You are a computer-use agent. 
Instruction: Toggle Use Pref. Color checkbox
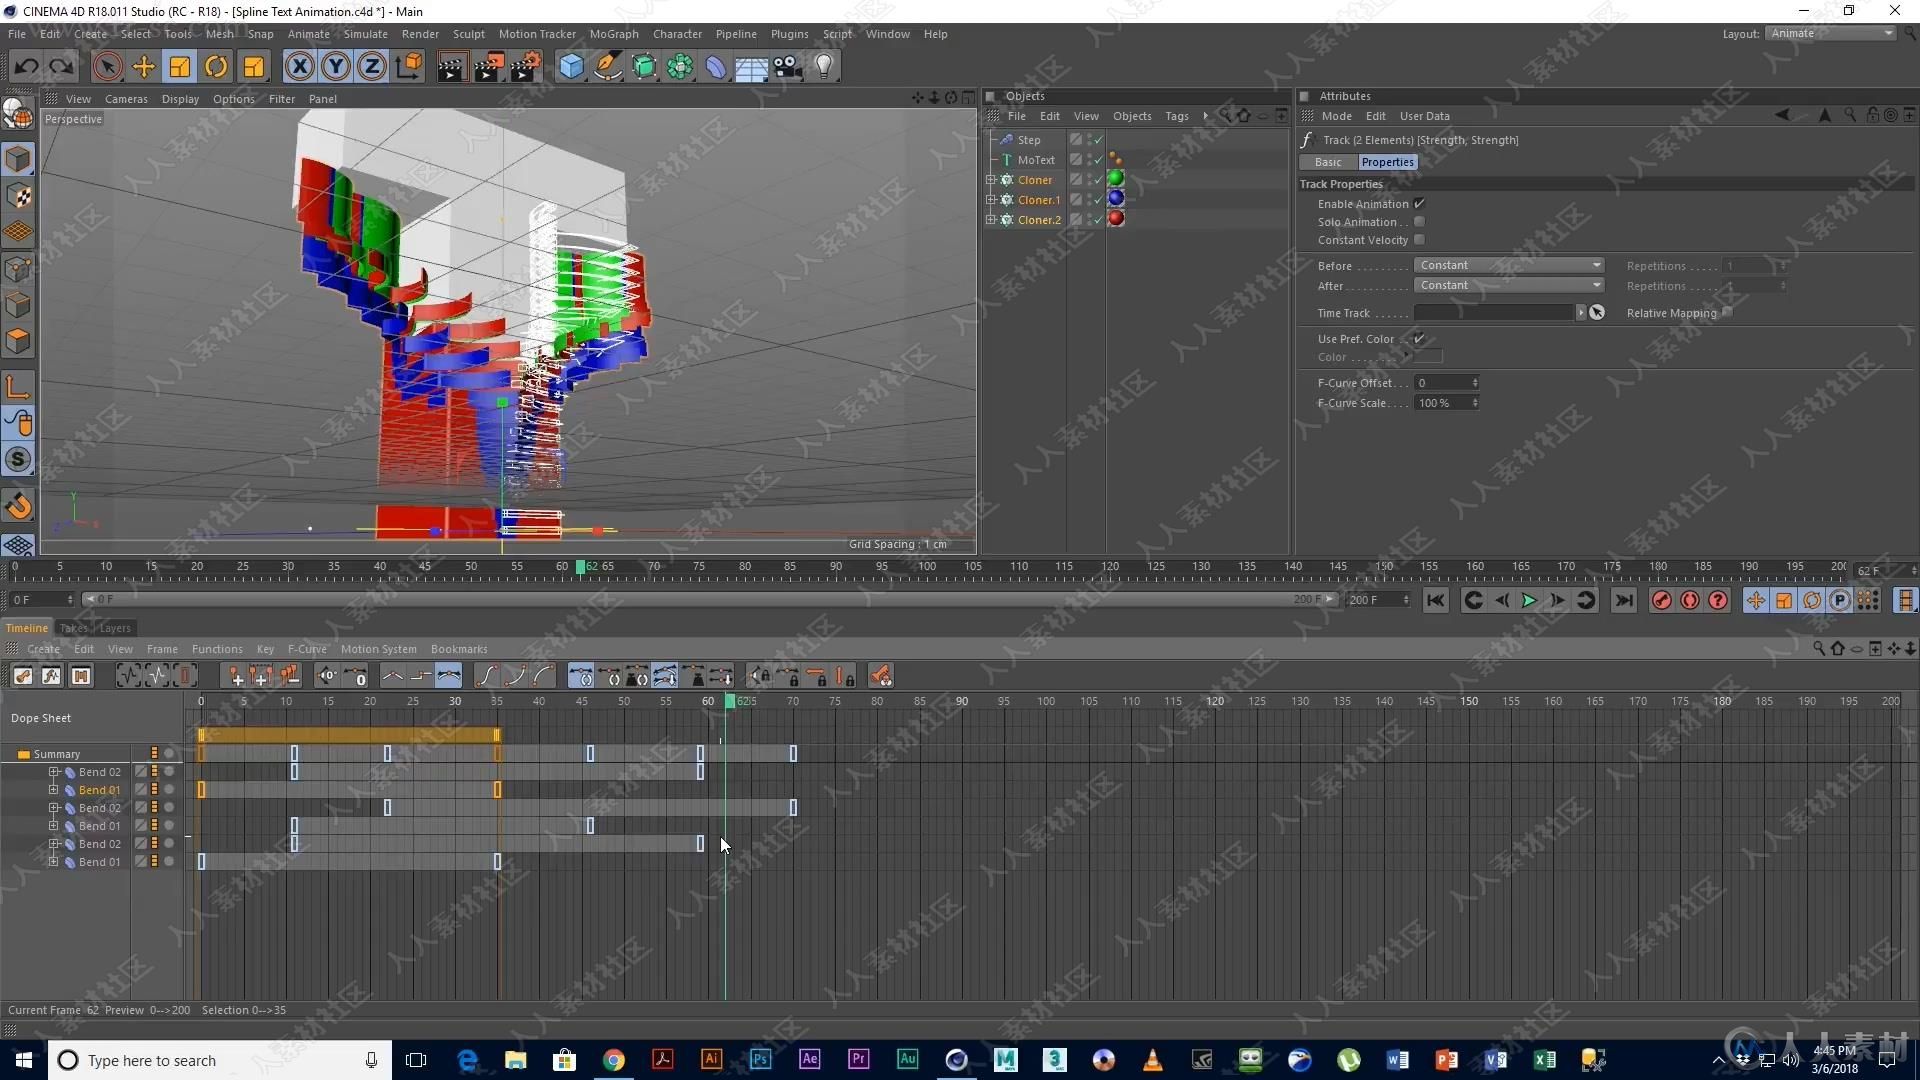click(1419, 339)
